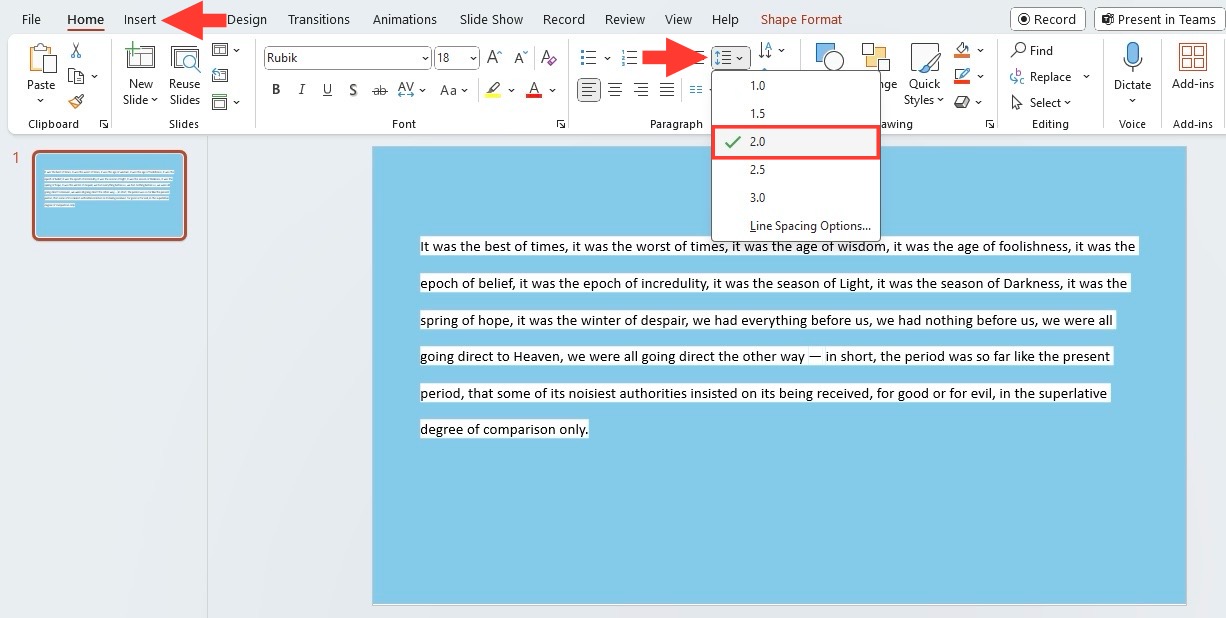Expand the highlight color dropdown arrow
This screenshot has height=618, width=1226.
511,90
